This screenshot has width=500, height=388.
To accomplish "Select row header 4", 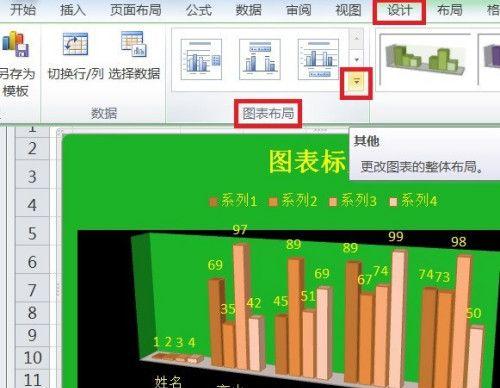I will 32,205.
